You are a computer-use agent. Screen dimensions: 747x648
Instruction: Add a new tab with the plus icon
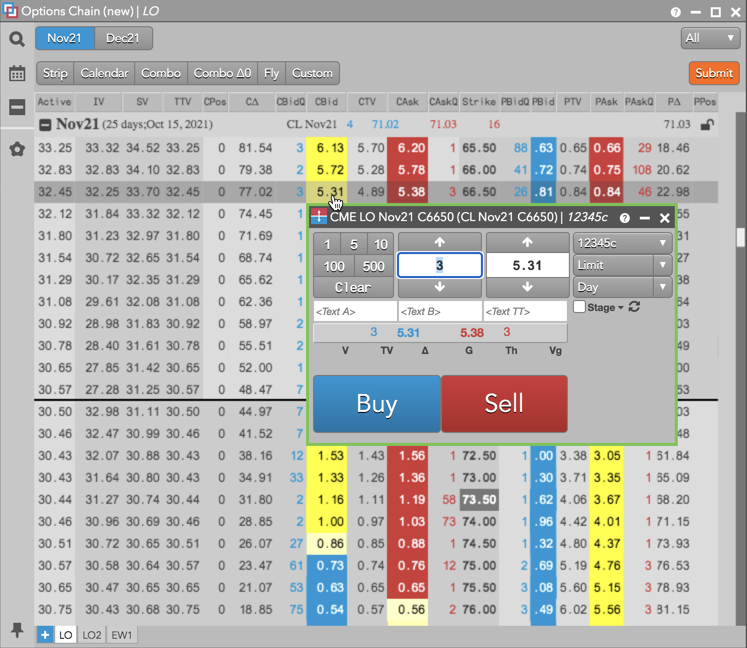45,634
